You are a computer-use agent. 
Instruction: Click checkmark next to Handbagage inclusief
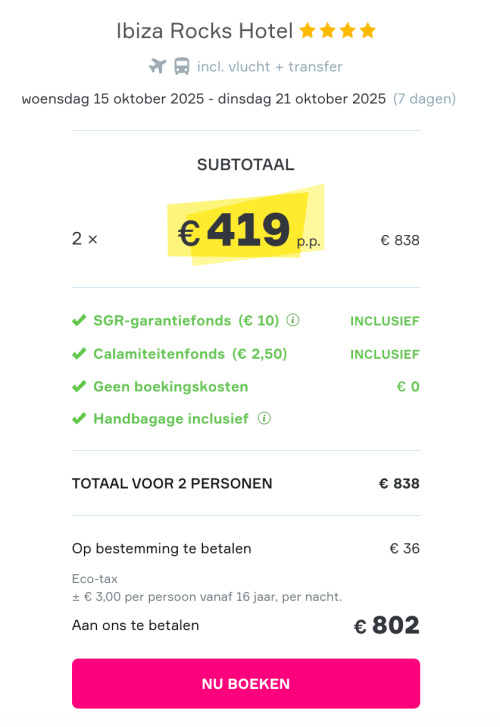(x=79, y=419)
